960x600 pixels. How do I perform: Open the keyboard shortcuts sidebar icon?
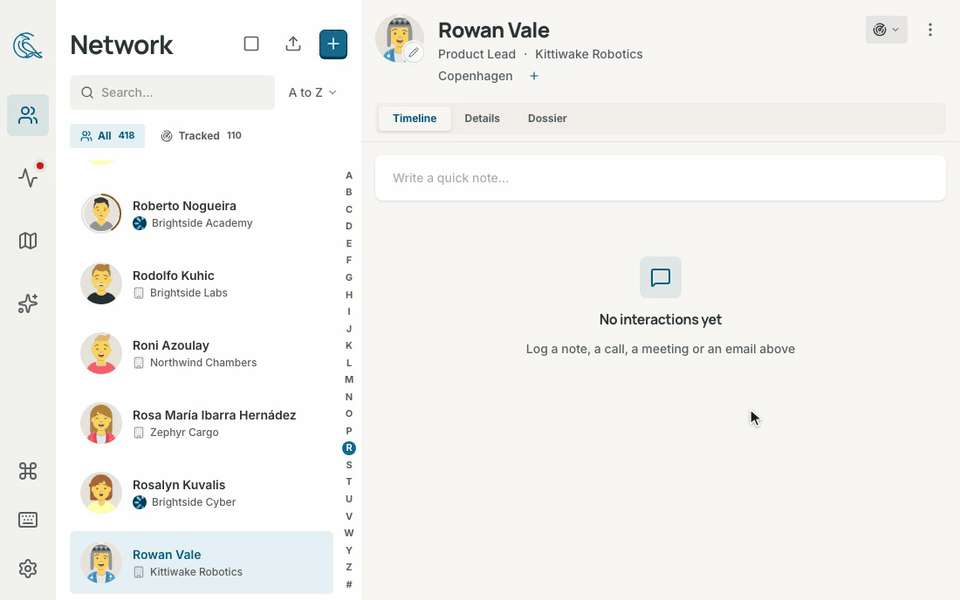pyautogui.click(x=28, y=520)
